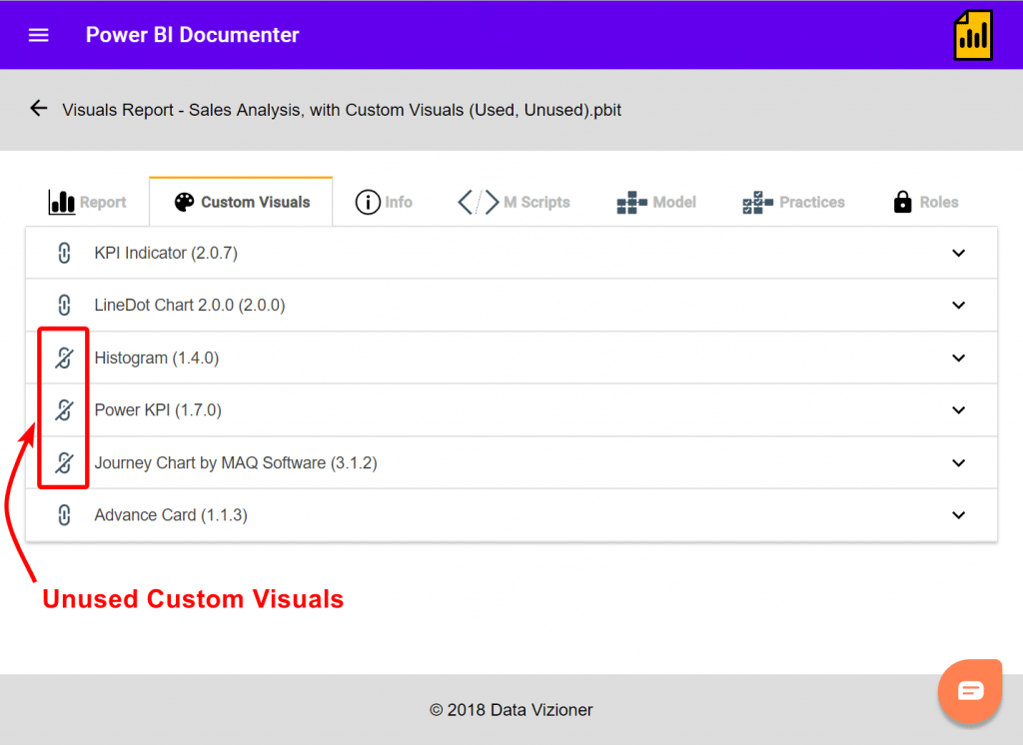Click the unlinked icon beside Histogram
The width and height of the screenshot is (1023, 745).
coord(64,357)
